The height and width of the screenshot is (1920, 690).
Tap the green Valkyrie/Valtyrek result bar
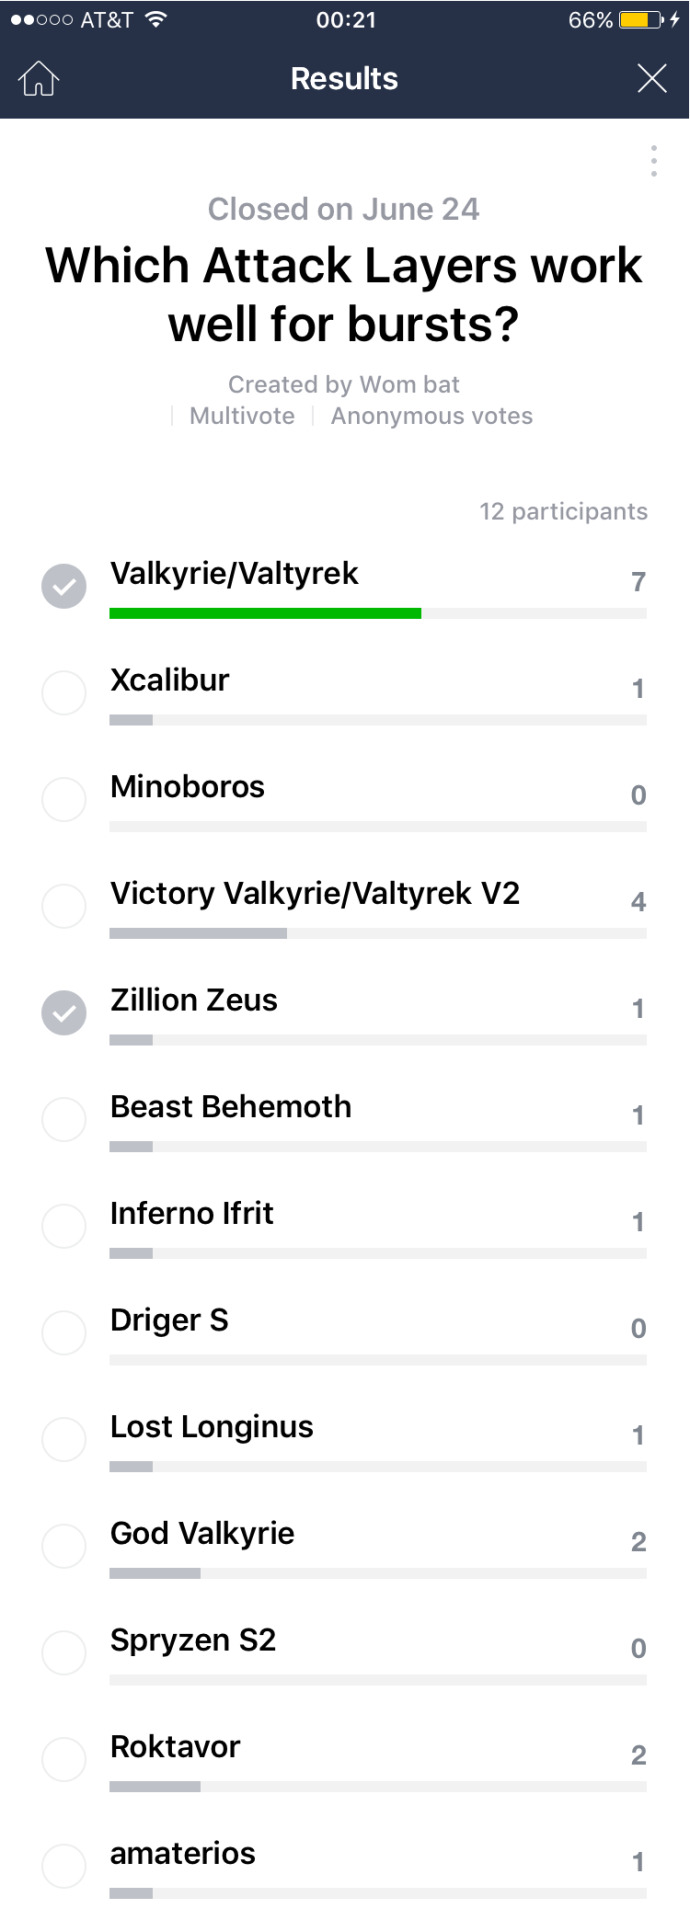[265, 613]
